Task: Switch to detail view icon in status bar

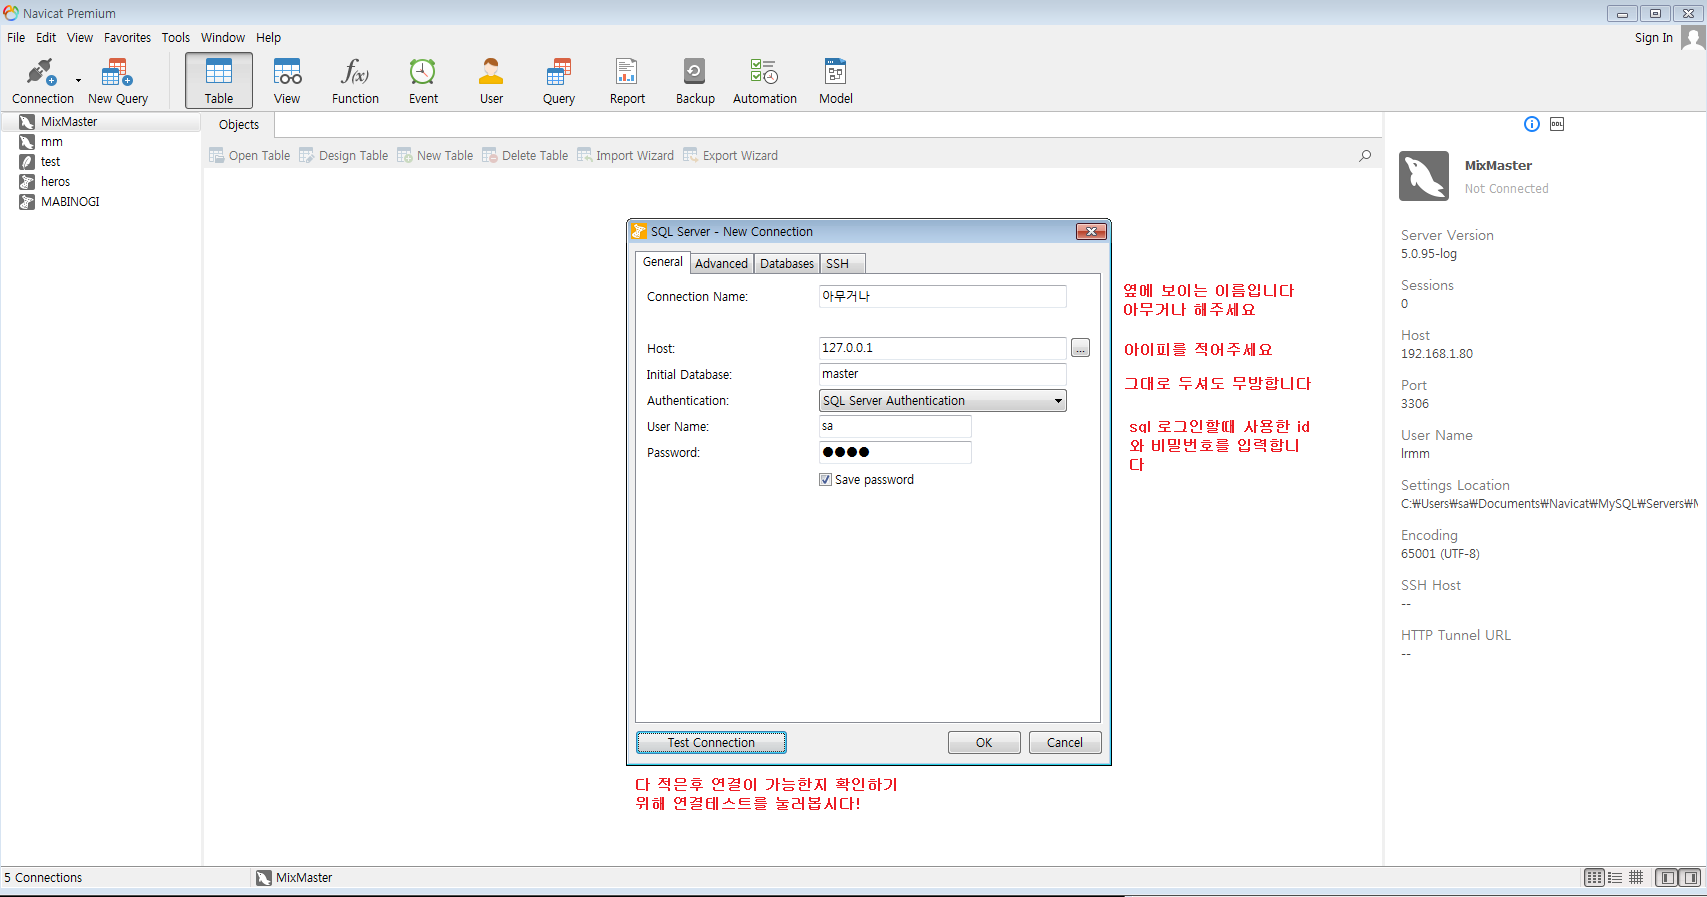Action: (1615, 878)
